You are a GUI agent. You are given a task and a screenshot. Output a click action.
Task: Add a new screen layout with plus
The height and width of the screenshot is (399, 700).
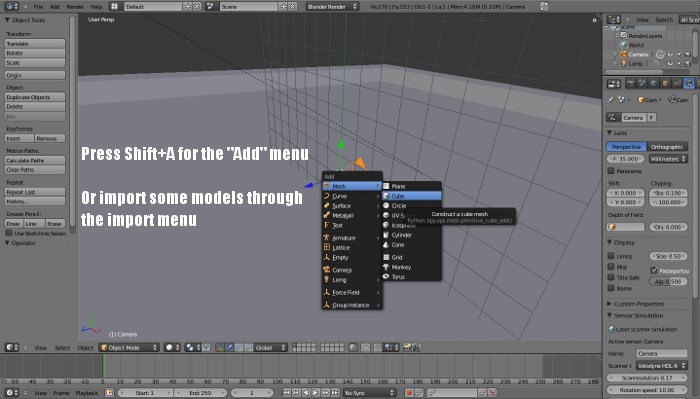click(188, 7)
